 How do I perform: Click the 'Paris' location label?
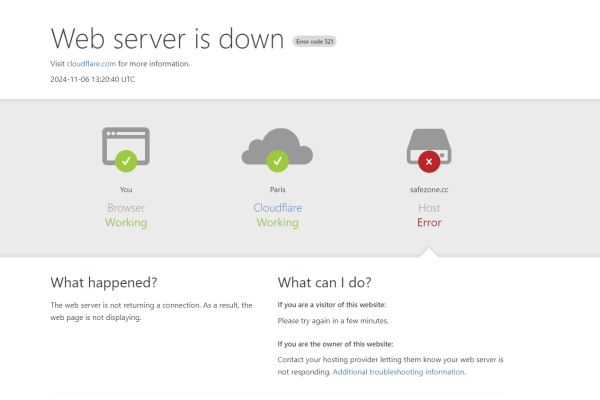click(277, 189)
